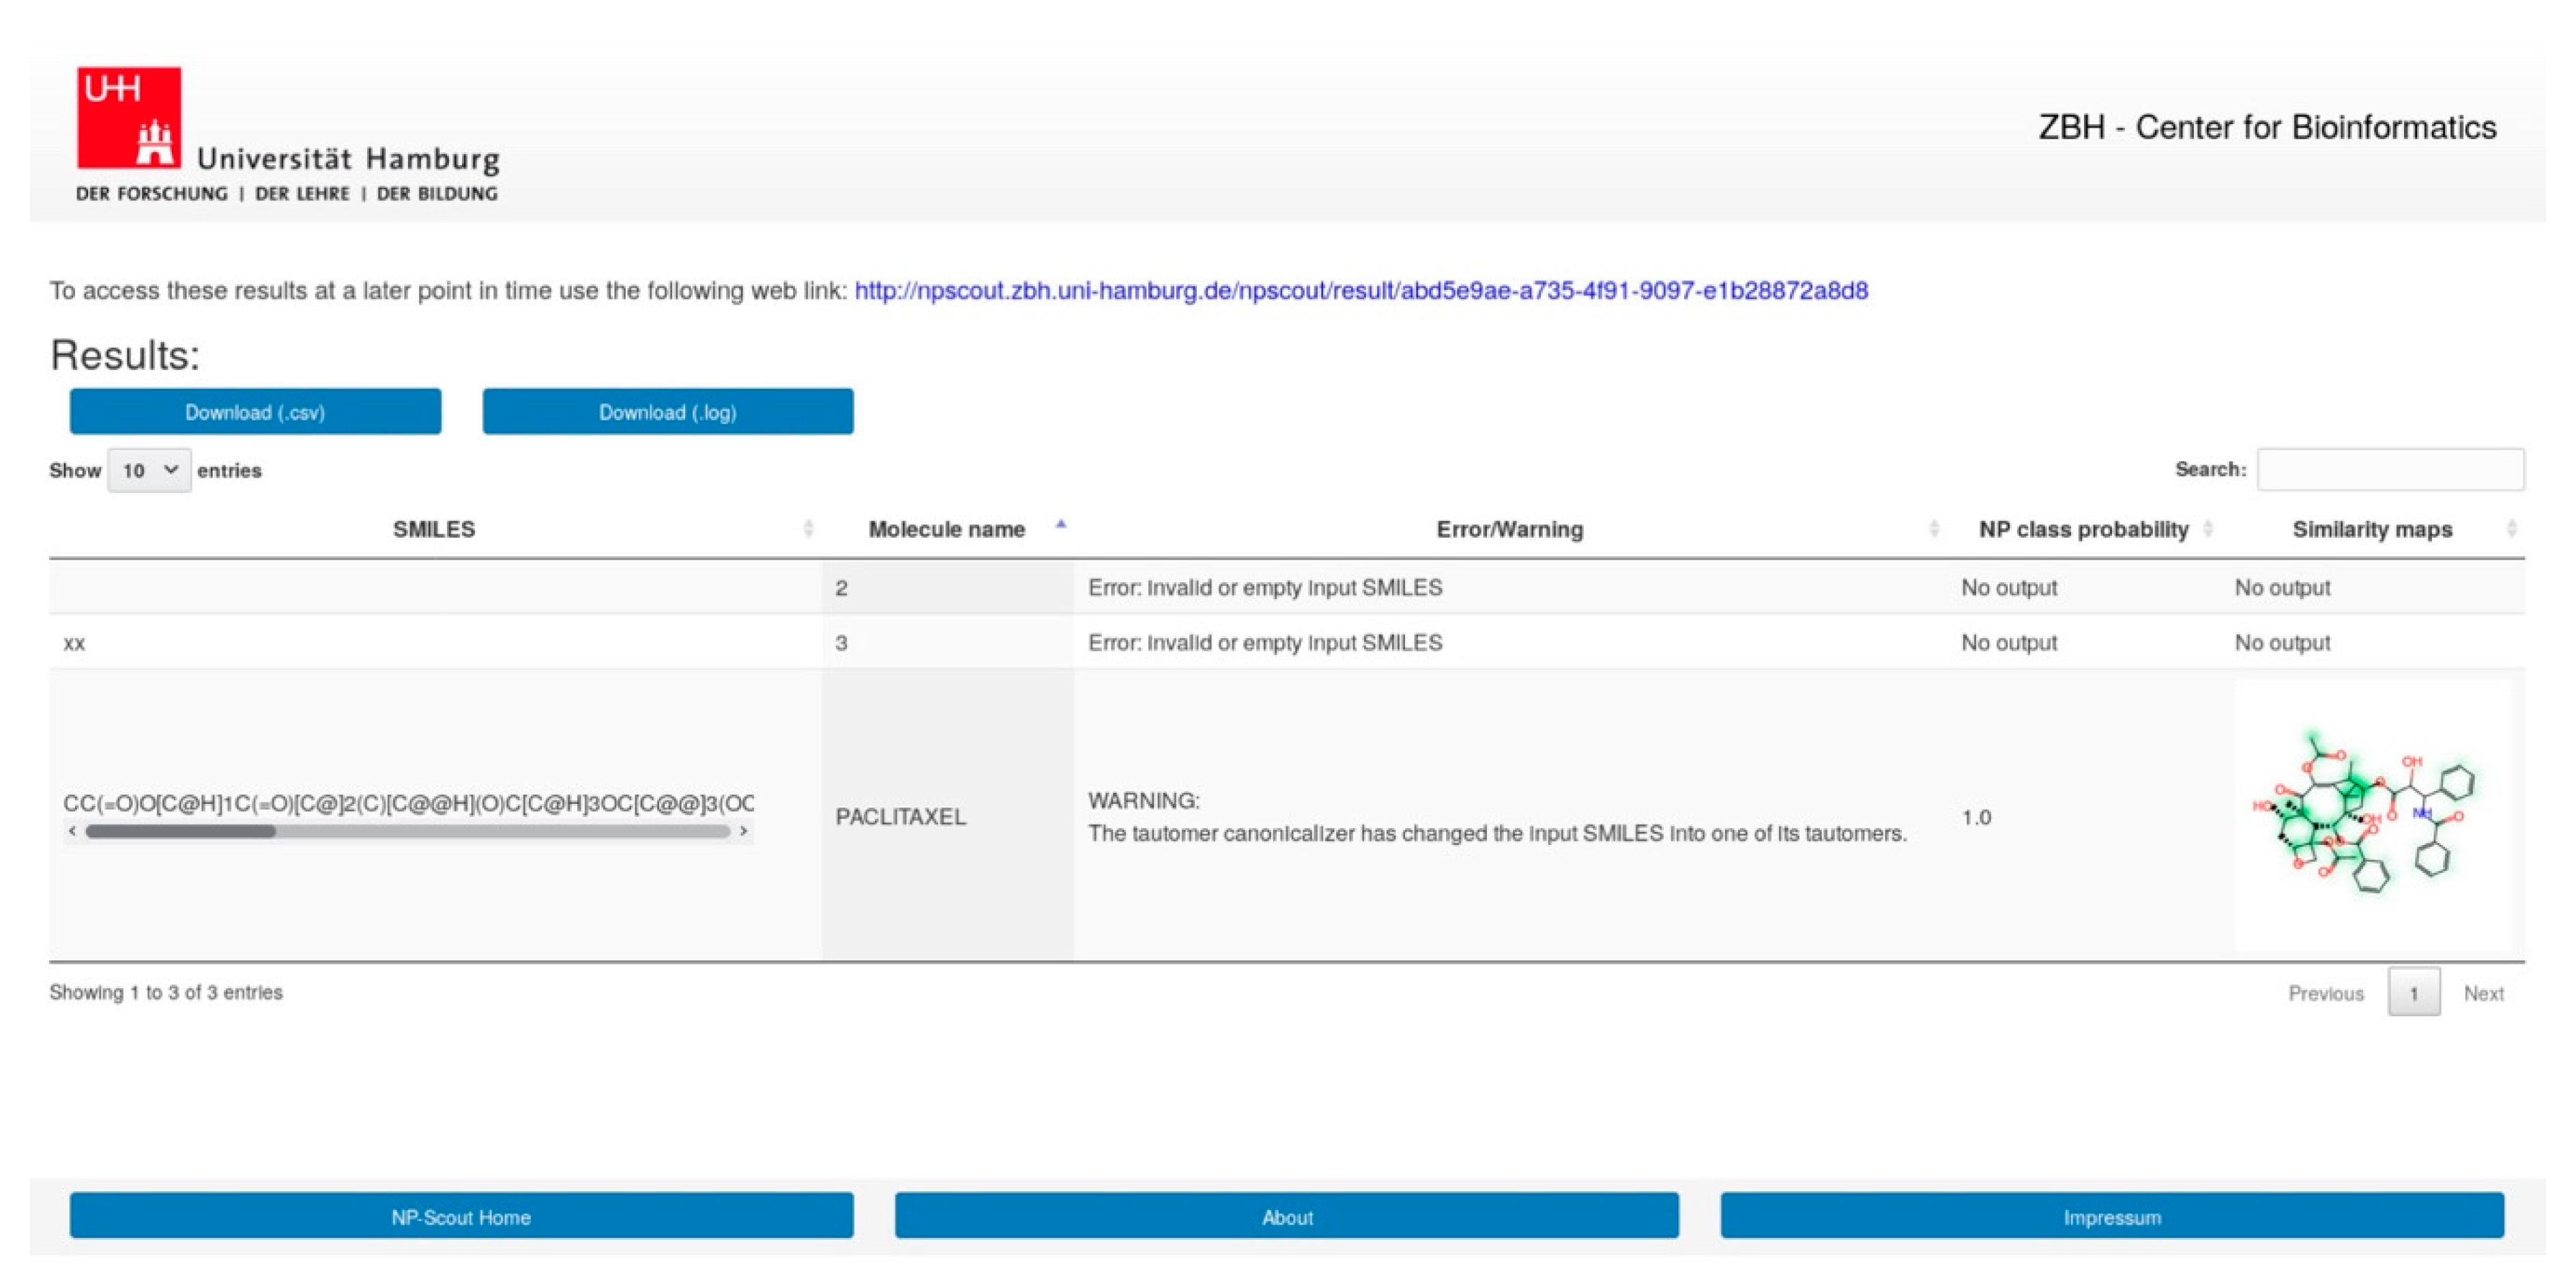Click SMILES scrollbar left arrow
Screen dimensions: 2576x1281
coord(72,831)
